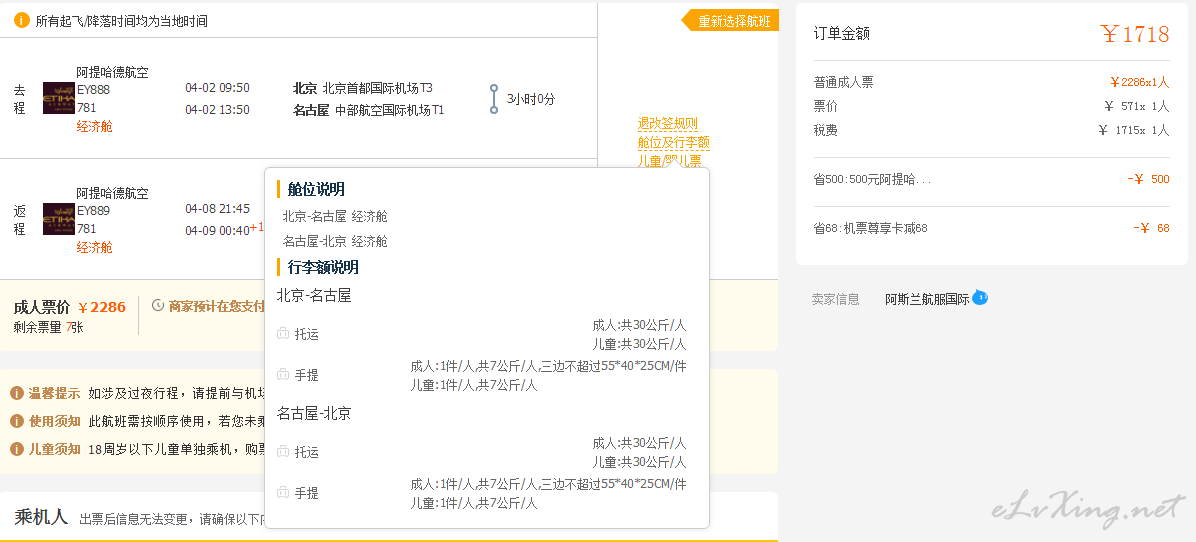1196x542 pixels.
Task: Click departure time 04-02 09:50
Action: [x=217, y=88]
